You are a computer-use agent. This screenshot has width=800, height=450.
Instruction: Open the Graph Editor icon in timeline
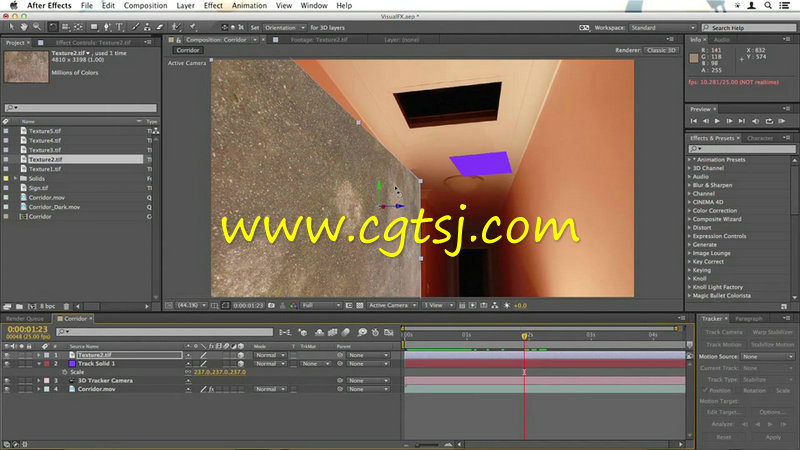point(389,332)
